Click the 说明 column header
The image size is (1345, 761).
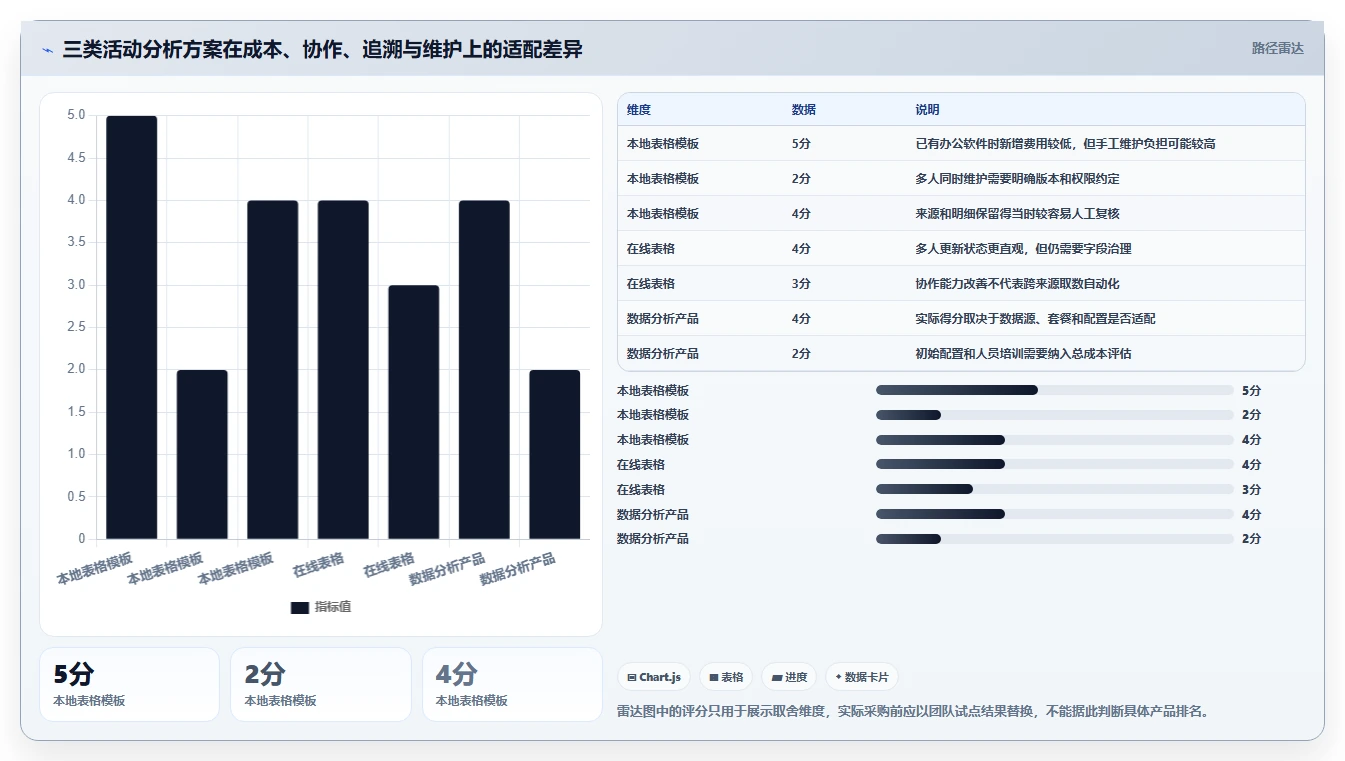click(927, 110)
